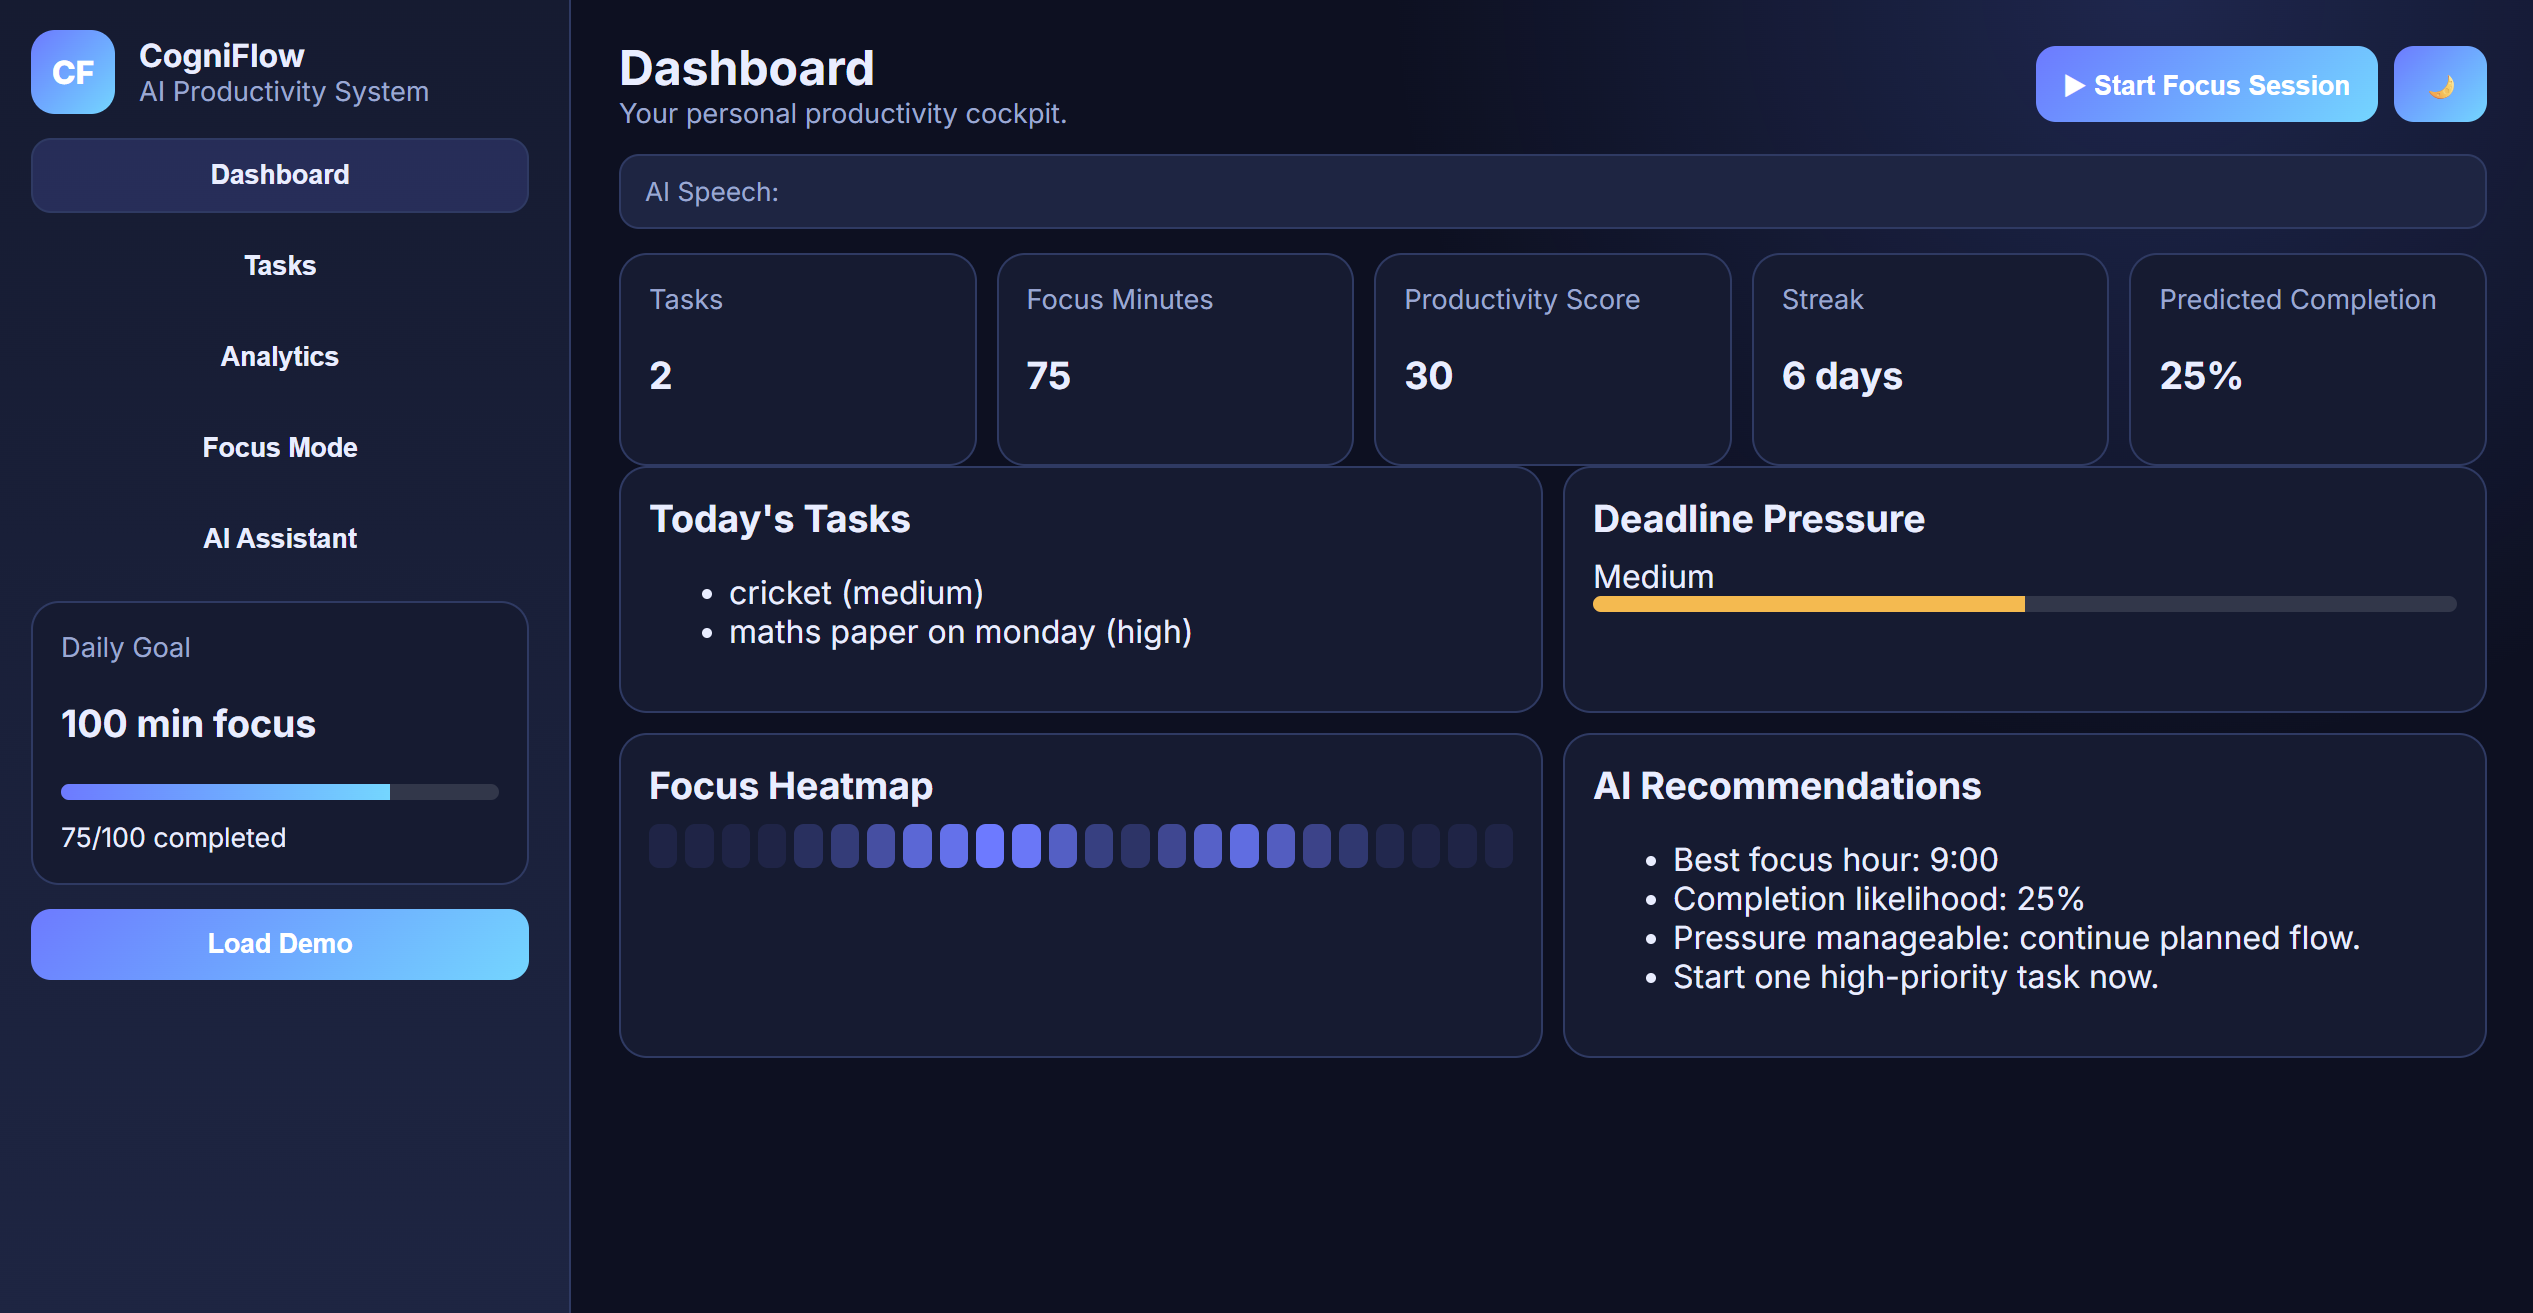The width and height of the screenshot is (2533, 1313).
Task: Click the CF logo icon
Action: pos(72,72)
